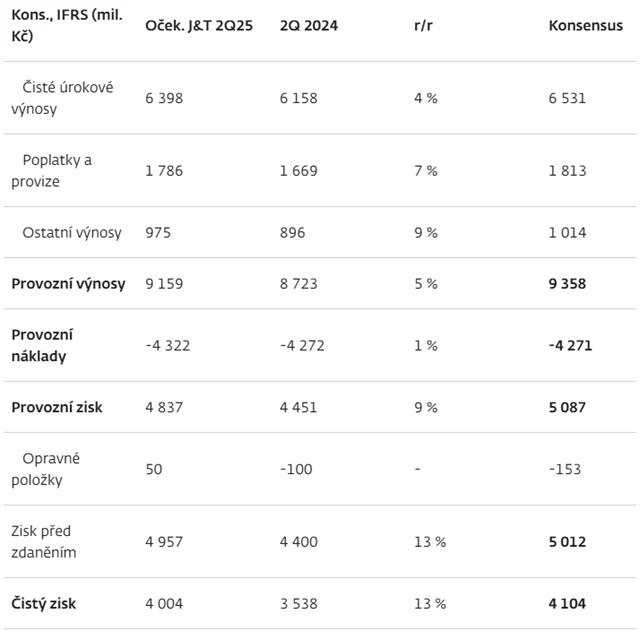Click the consensus value 9 358
The image size is (640, 631).
(568, 283)
